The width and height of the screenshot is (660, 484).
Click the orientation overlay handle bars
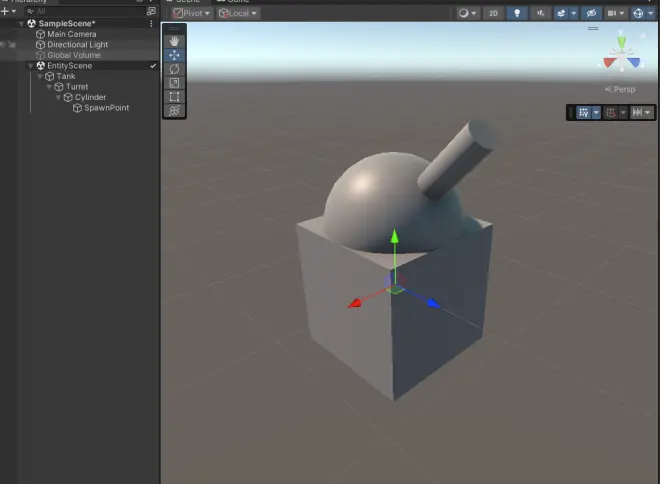pyautogui.click(x=593, y=29)
